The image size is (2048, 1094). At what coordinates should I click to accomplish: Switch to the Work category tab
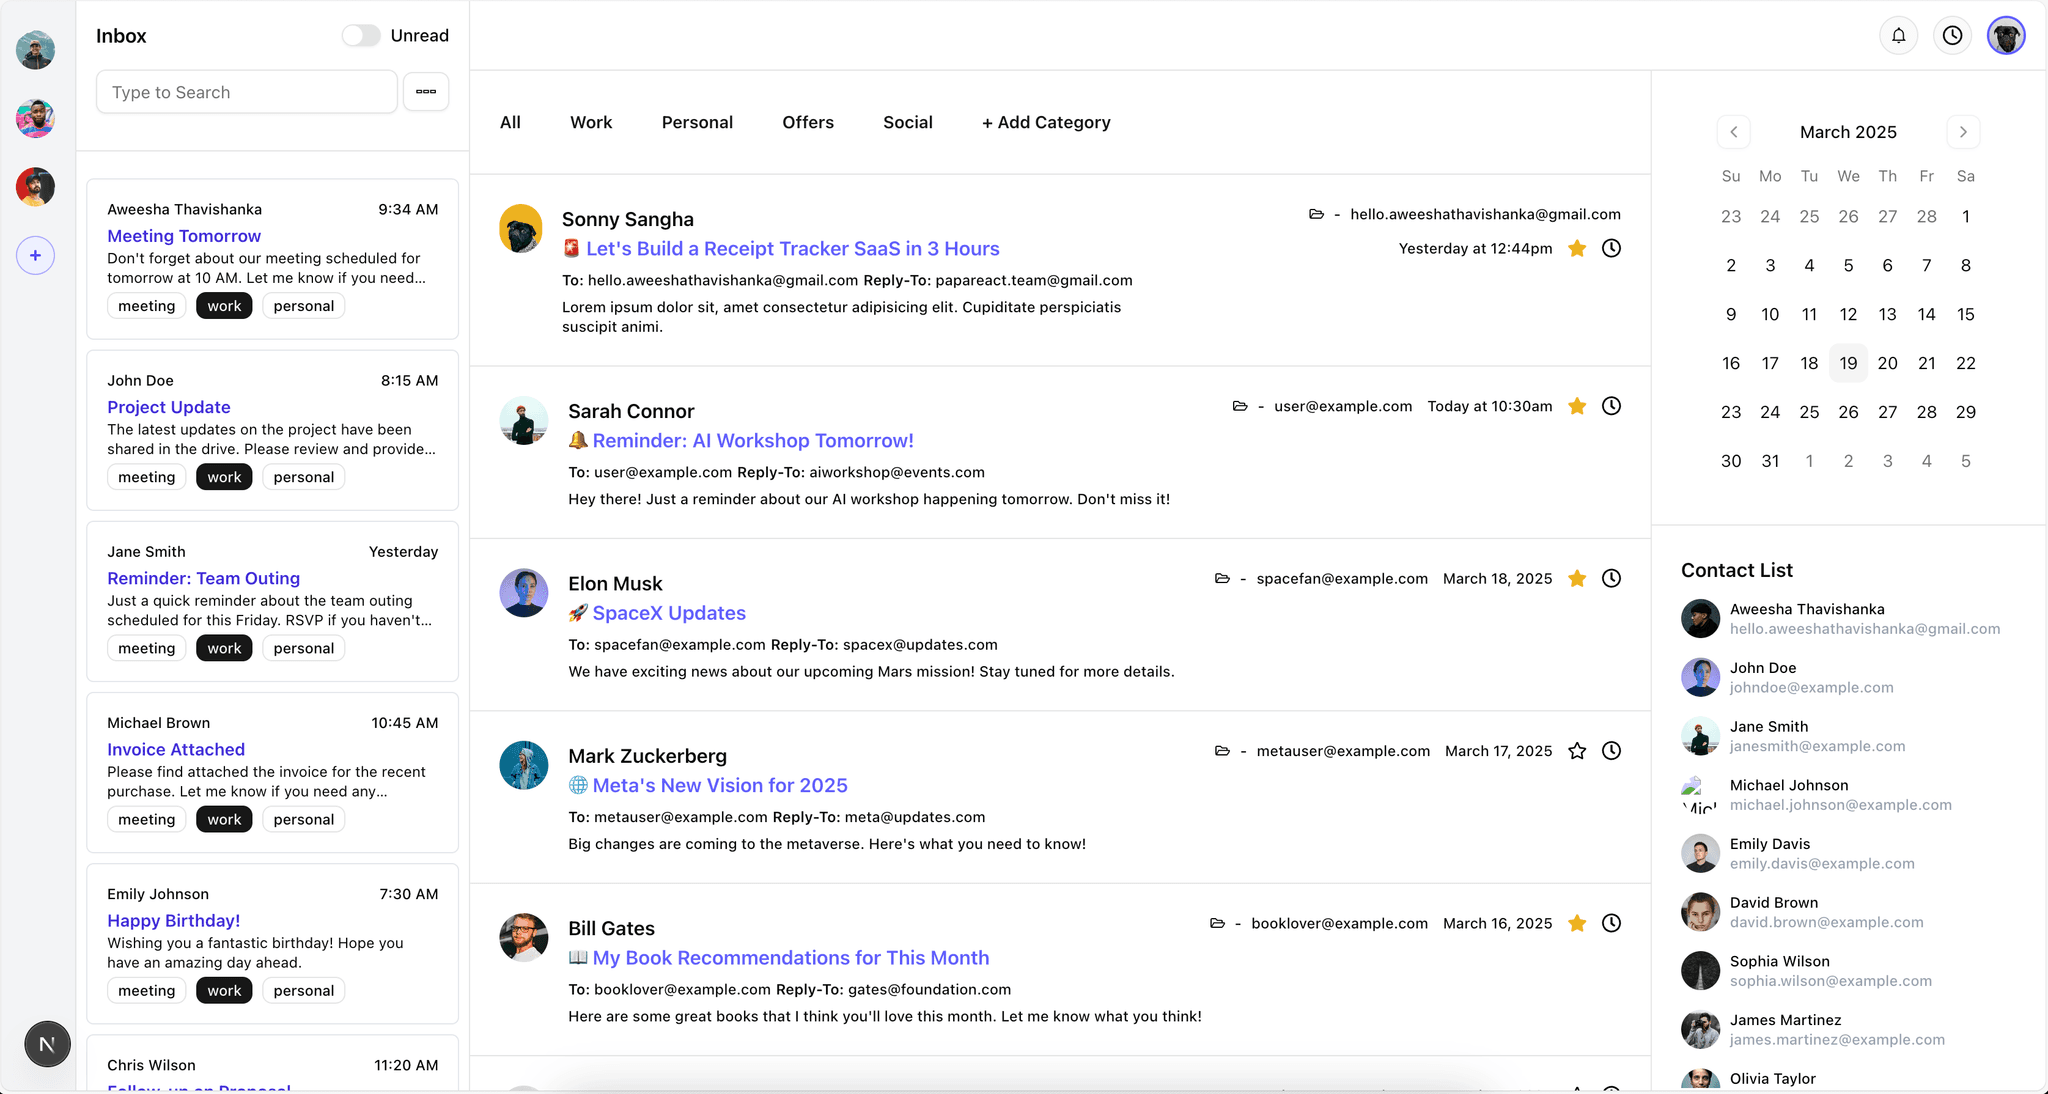pyautogui.click(x=591, y=122)
